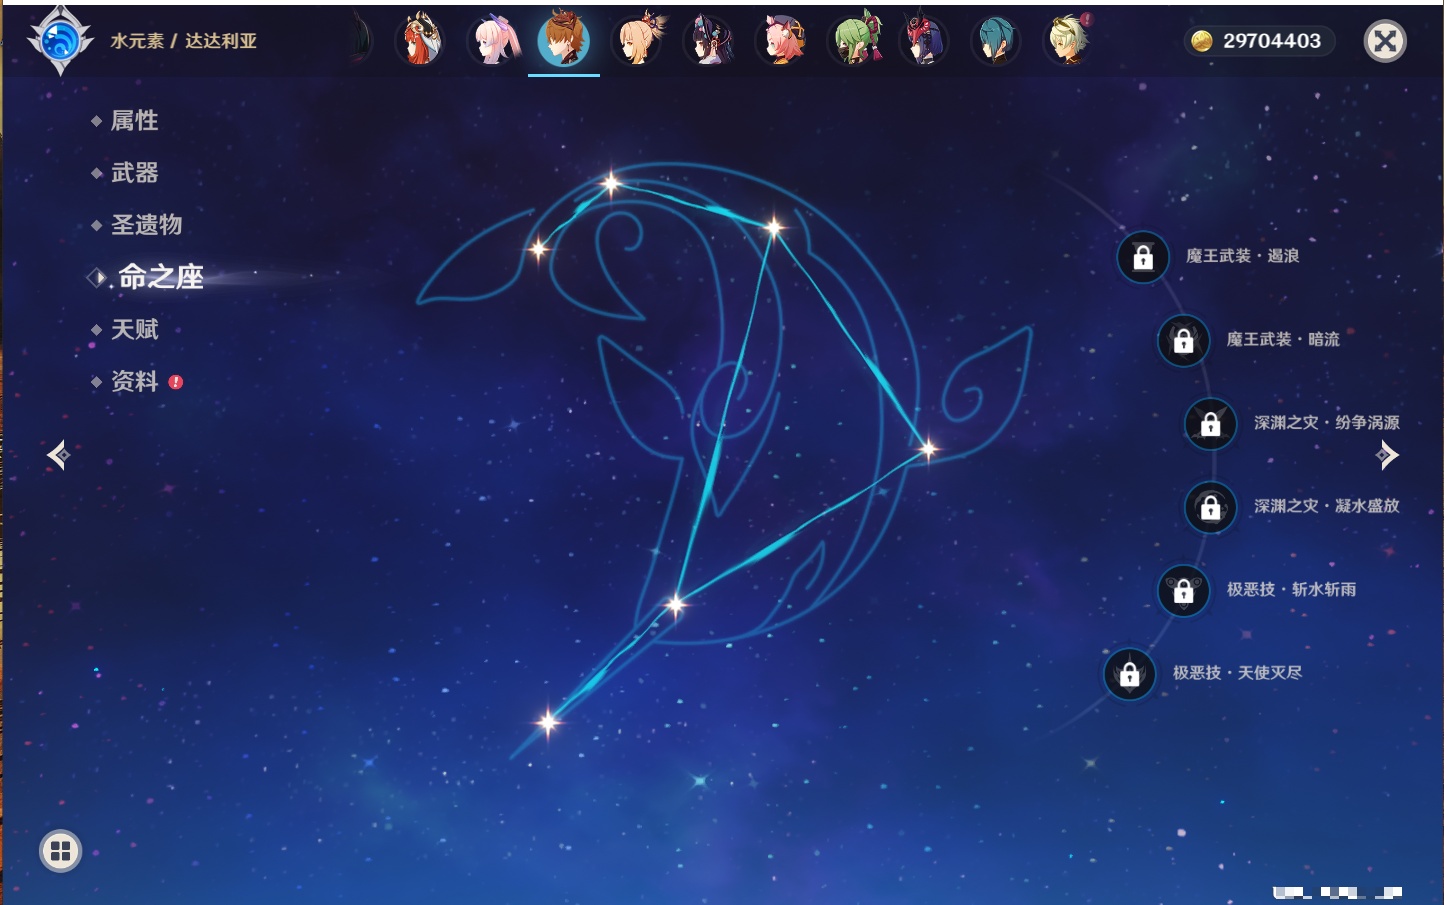Viewport: 1444px width, 905px height.
Task: Select locked constellation 魔王武装·暗流
Action: coord(1183,340)
